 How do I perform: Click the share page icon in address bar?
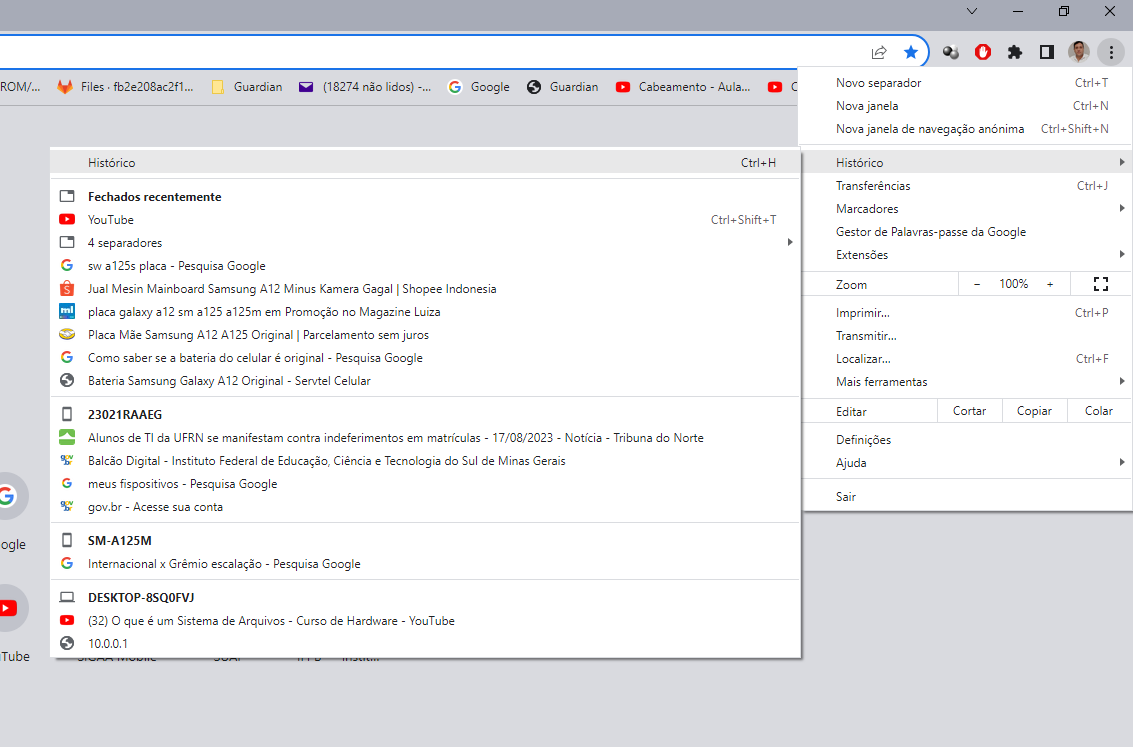pos(879,52)
